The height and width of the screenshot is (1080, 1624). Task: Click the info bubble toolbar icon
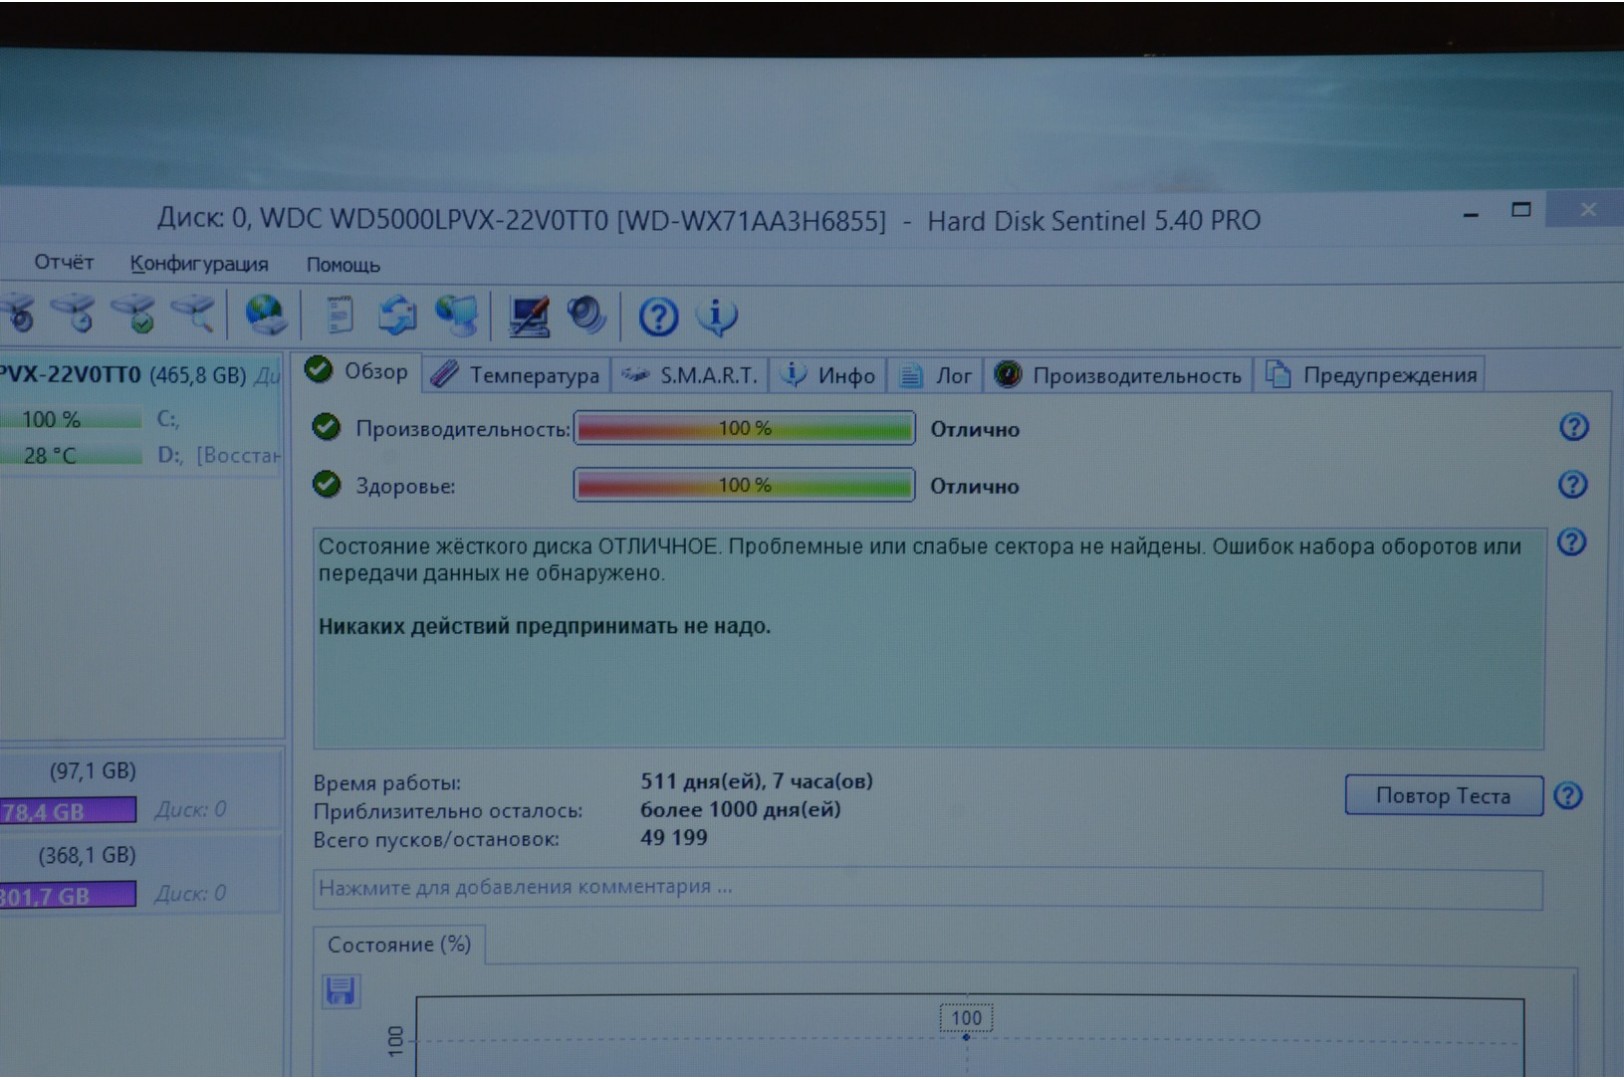716,317
